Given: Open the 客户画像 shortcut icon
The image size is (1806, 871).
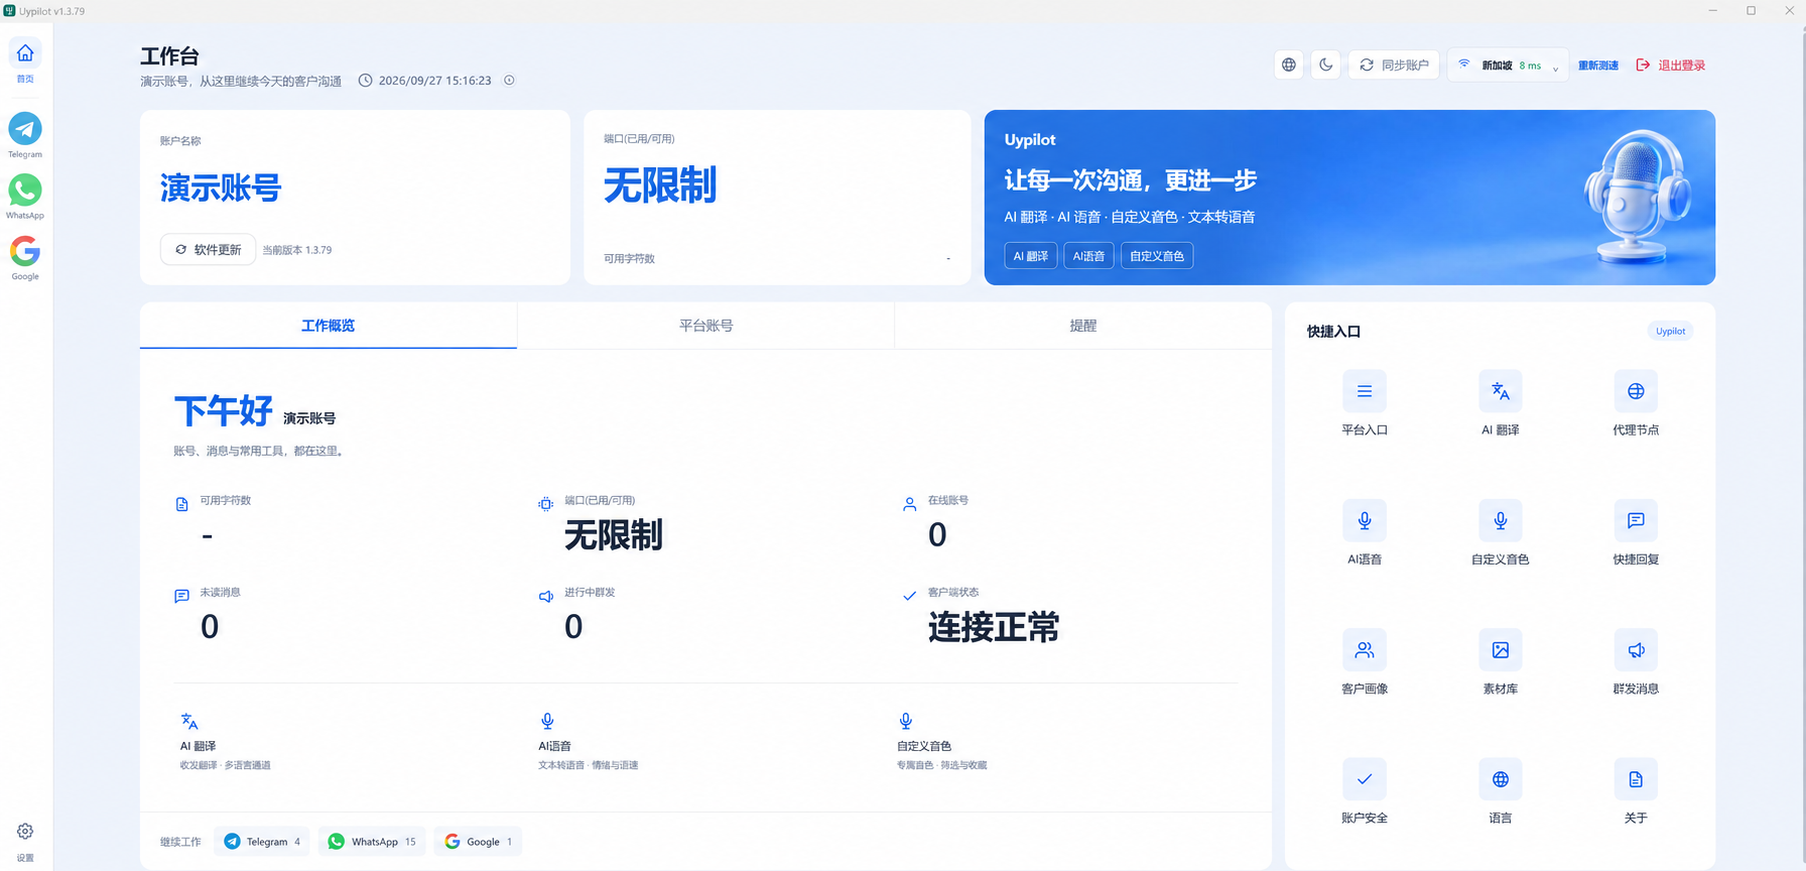Looking at the screenshot, I should pos(1364,650).
